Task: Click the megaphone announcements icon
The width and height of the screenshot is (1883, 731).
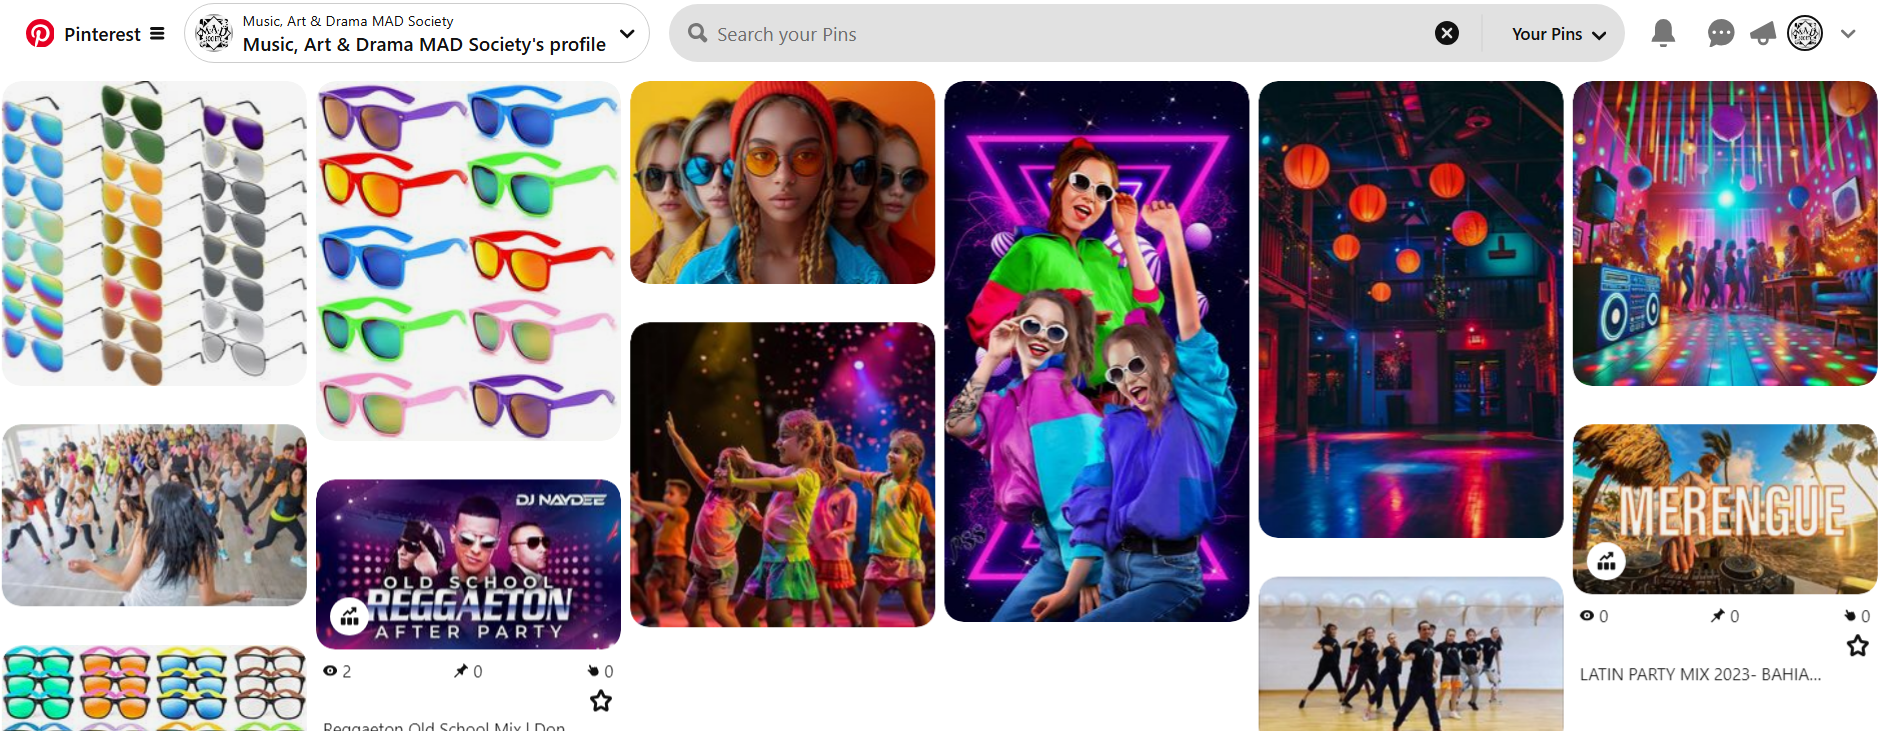Action: click(1763, 34)
